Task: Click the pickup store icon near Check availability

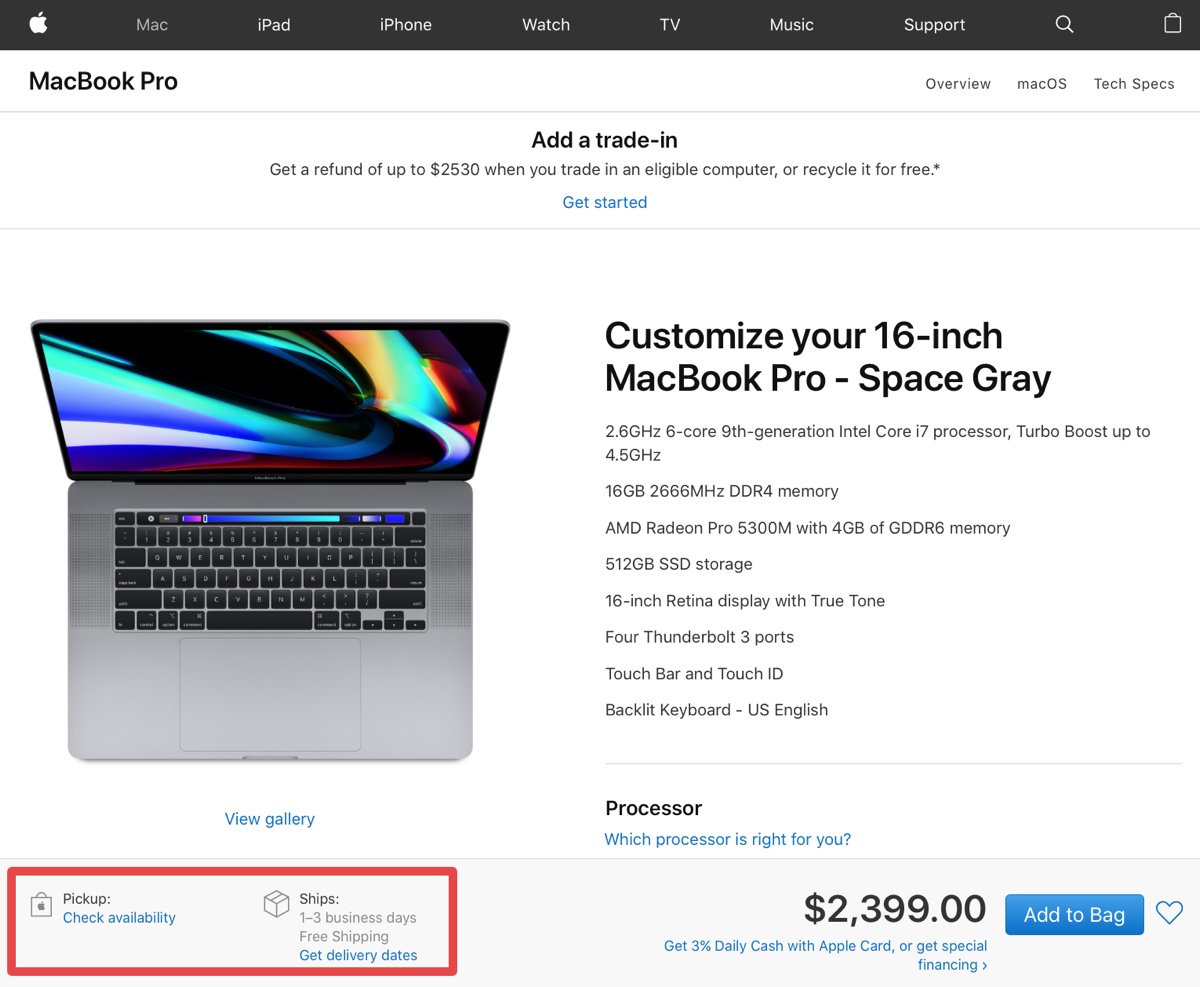Action: click(x=41, y=903)
